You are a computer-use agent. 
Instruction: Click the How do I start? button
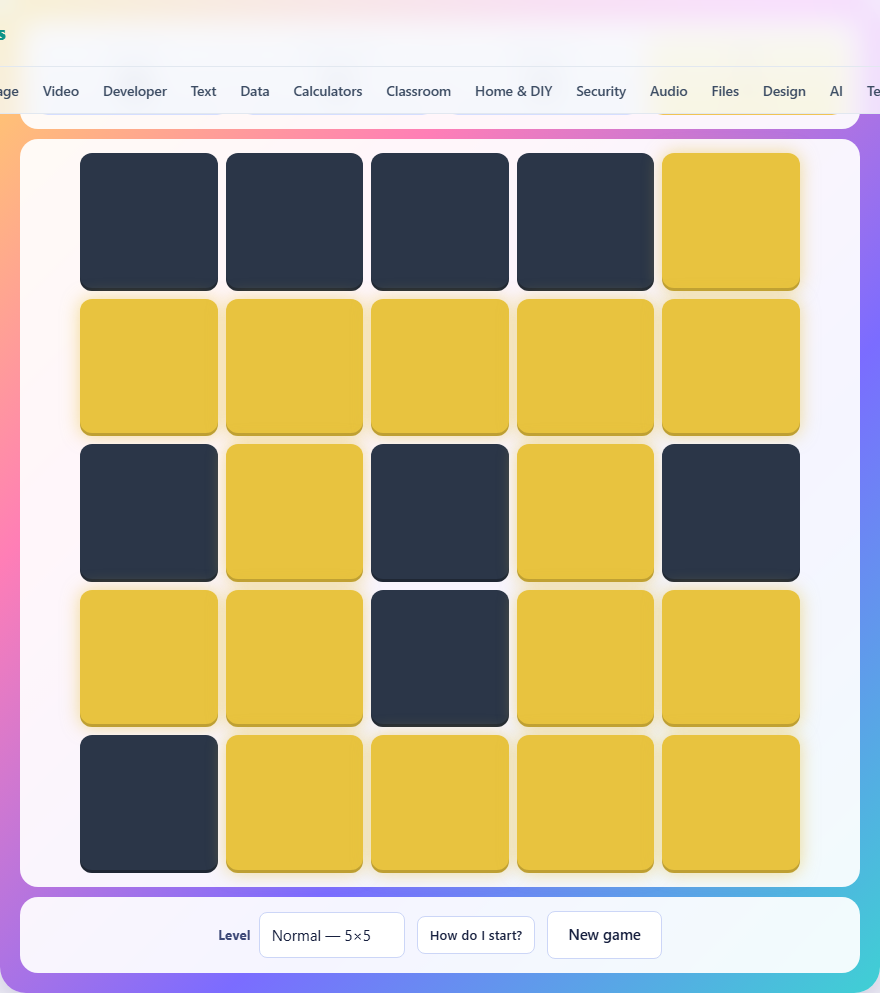click(476, 935)
